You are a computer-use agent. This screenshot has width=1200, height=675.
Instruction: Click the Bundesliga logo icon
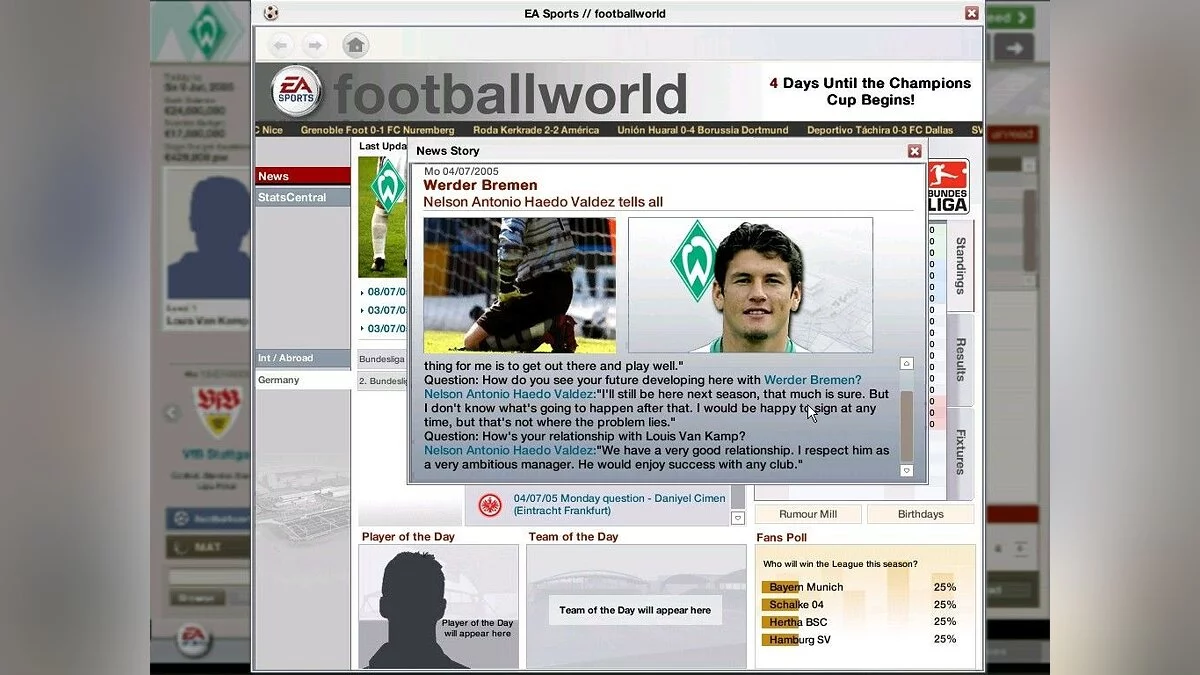[948, 187]
